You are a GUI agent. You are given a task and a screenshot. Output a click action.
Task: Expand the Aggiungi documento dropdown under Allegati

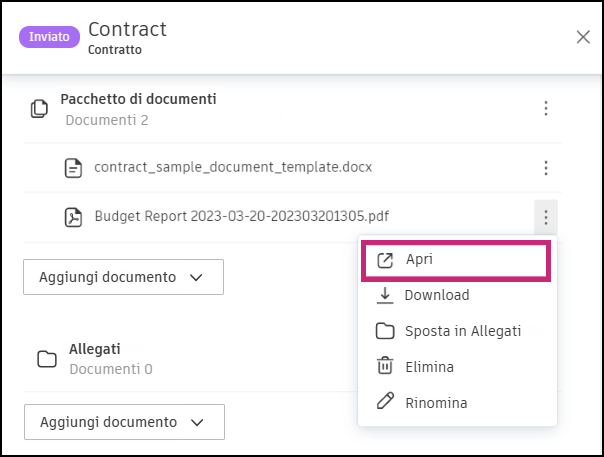pyautogui.click(x=123, y=422)
